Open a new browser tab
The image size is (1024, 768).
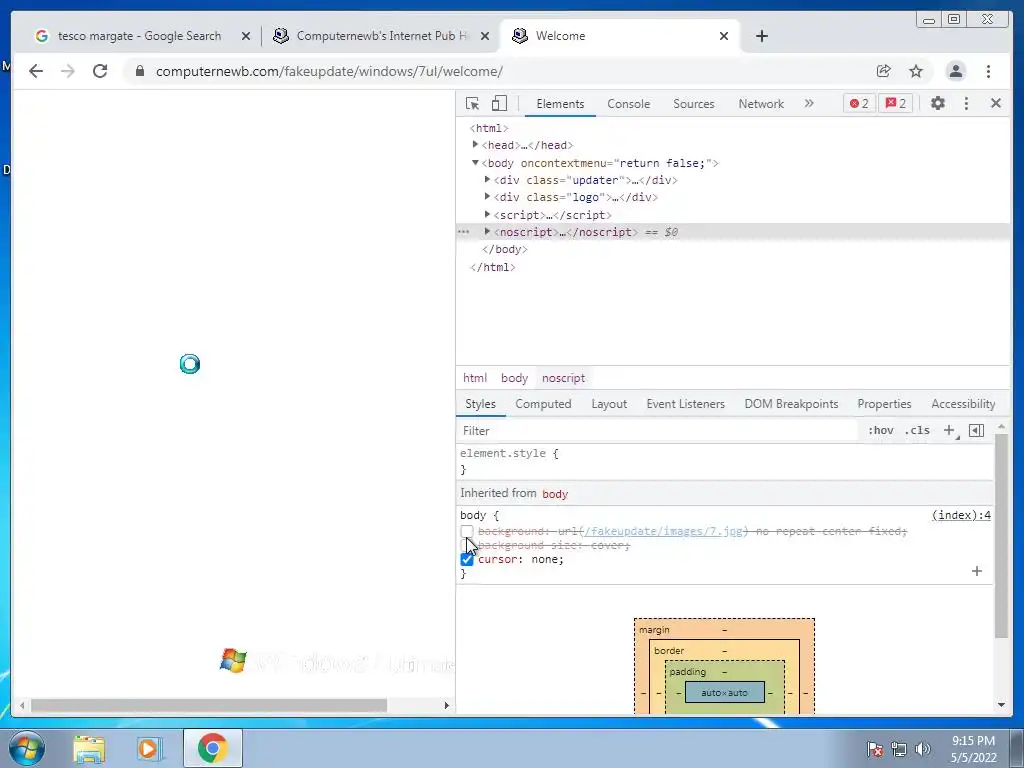click(x=761, y=36)
